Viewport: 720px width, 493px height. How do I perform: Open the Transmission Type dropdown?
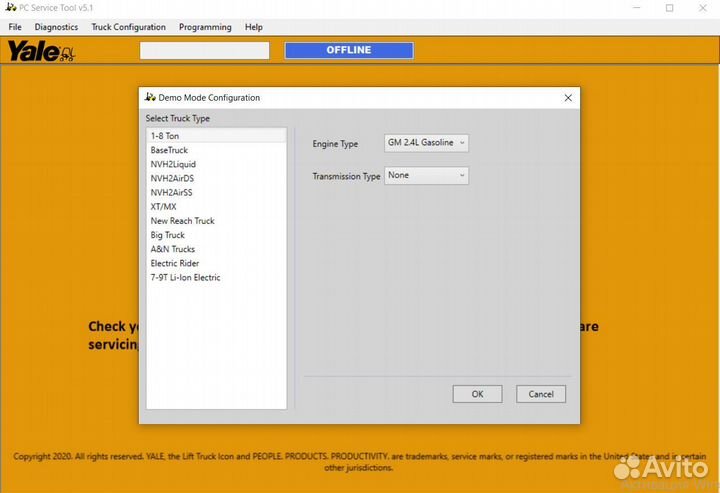tap(426, 175)
